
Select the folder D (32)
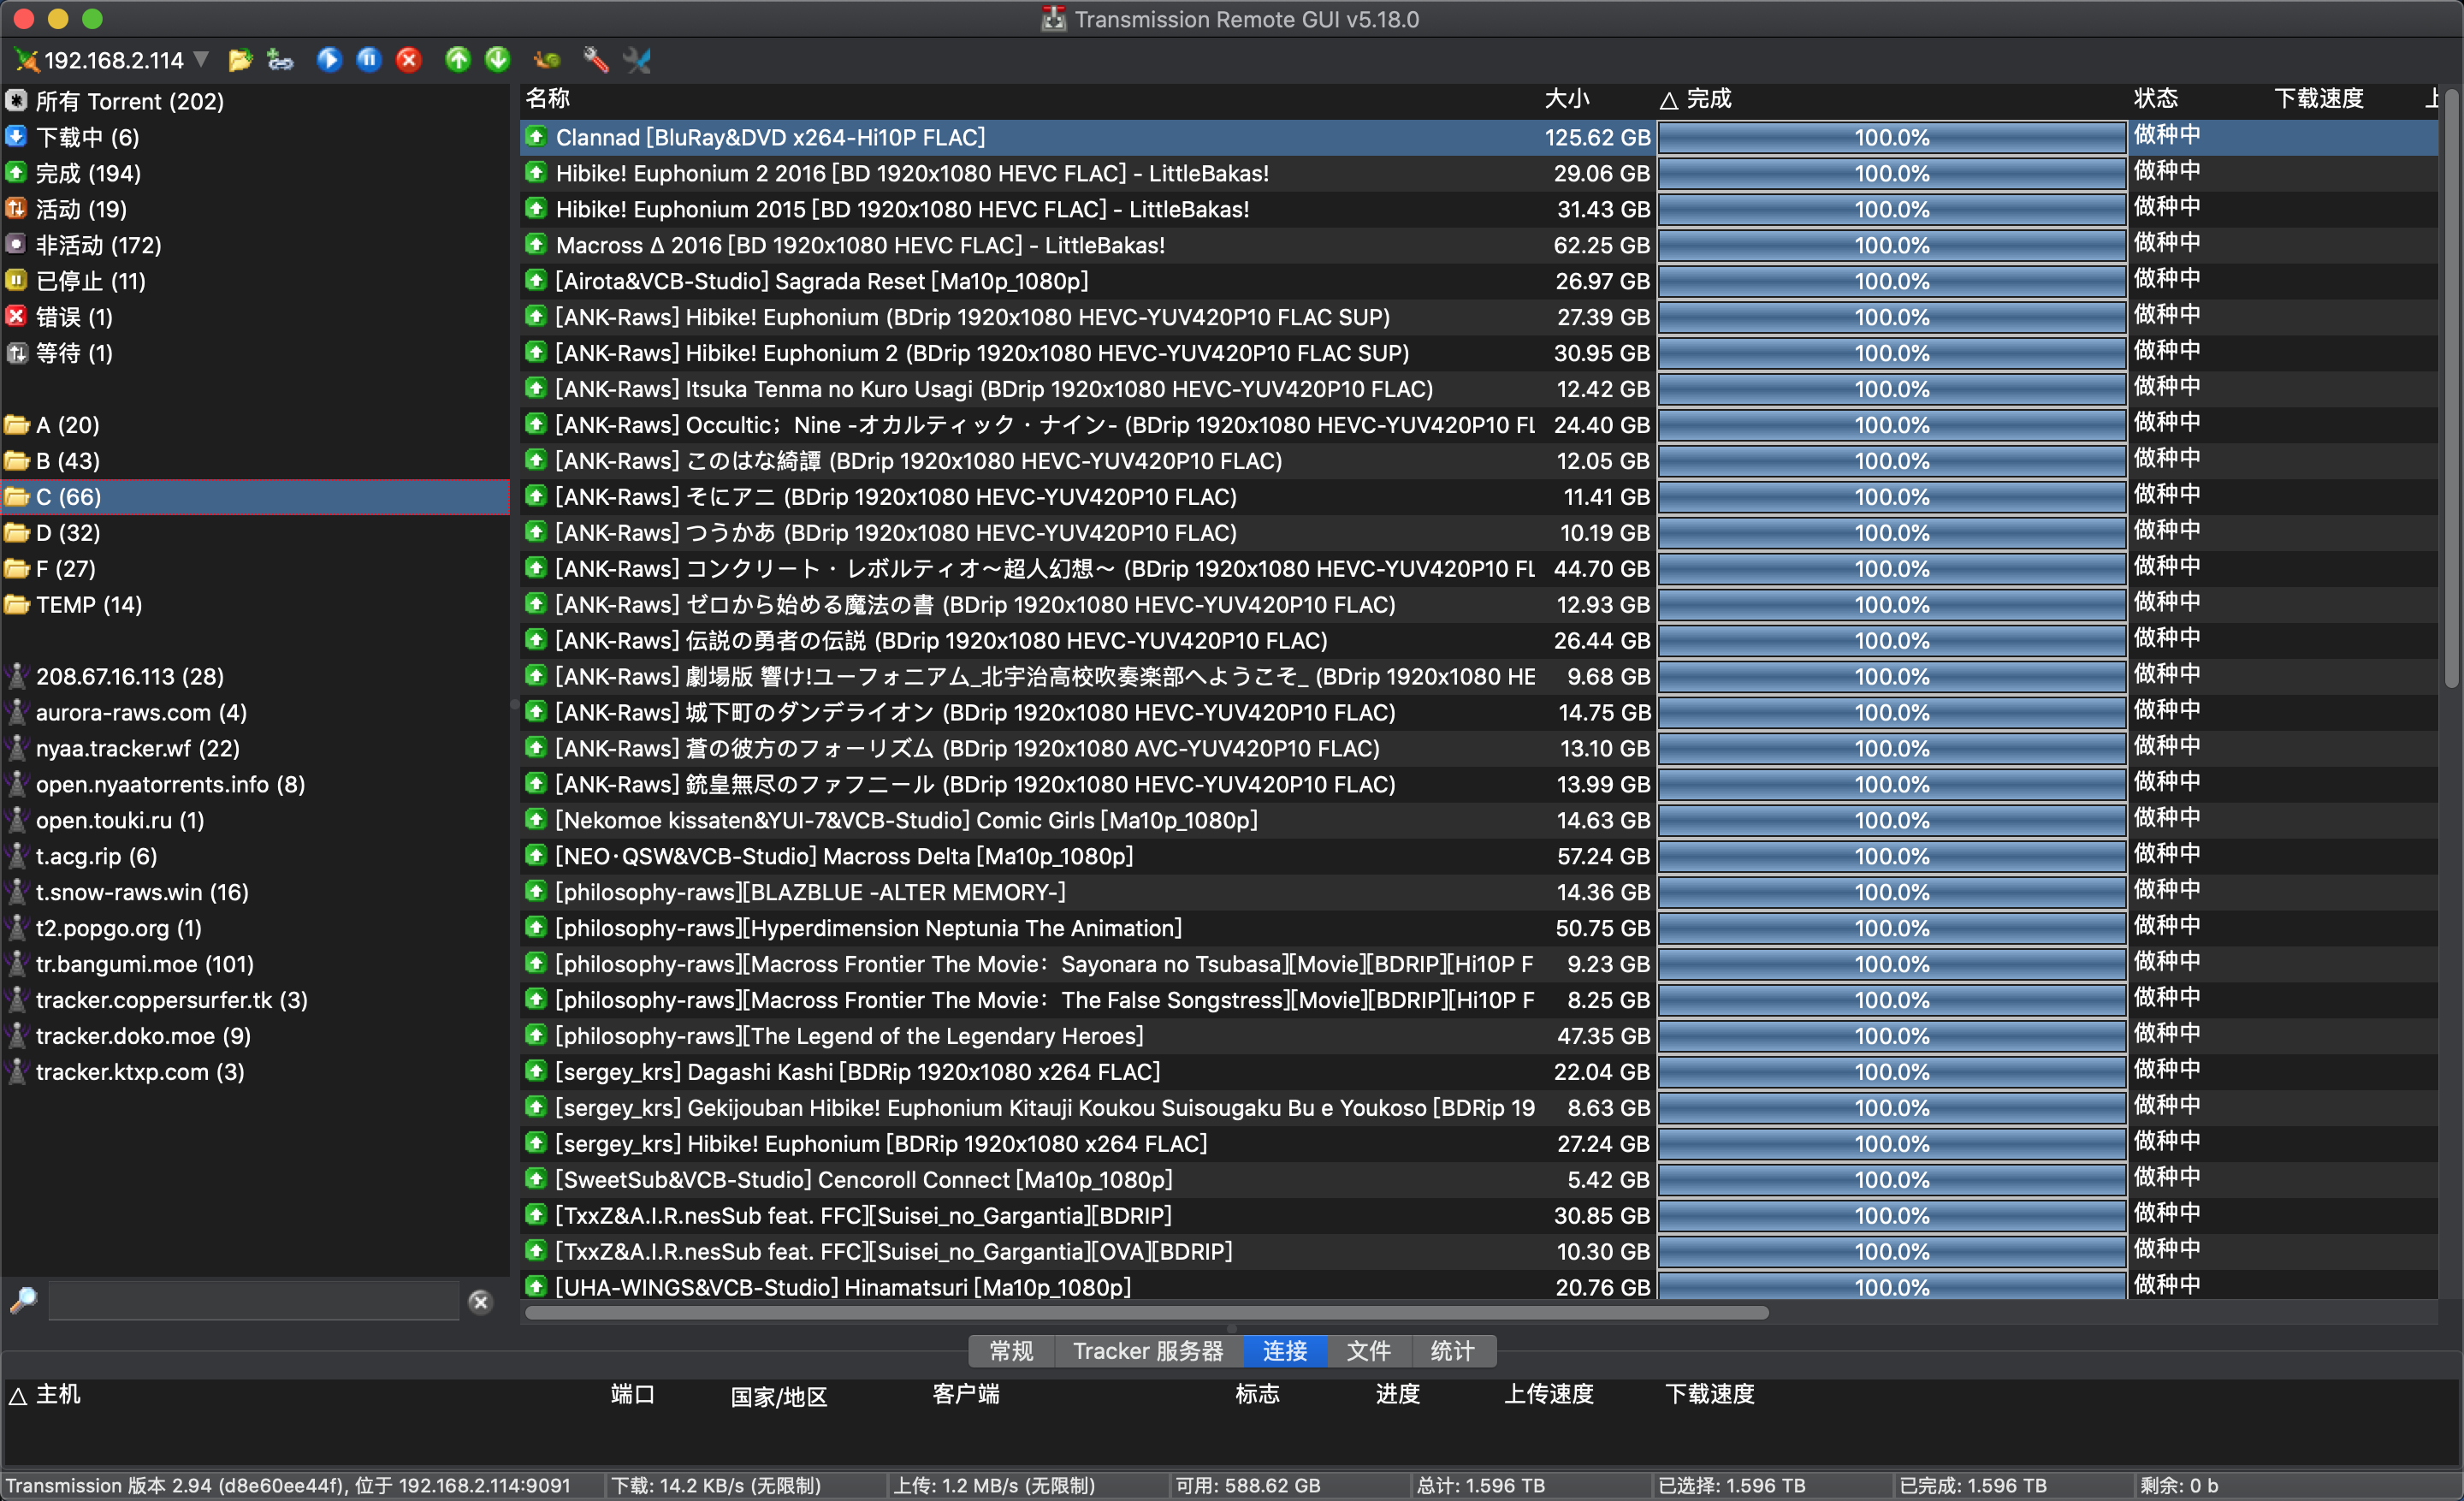tap(68, 533)
